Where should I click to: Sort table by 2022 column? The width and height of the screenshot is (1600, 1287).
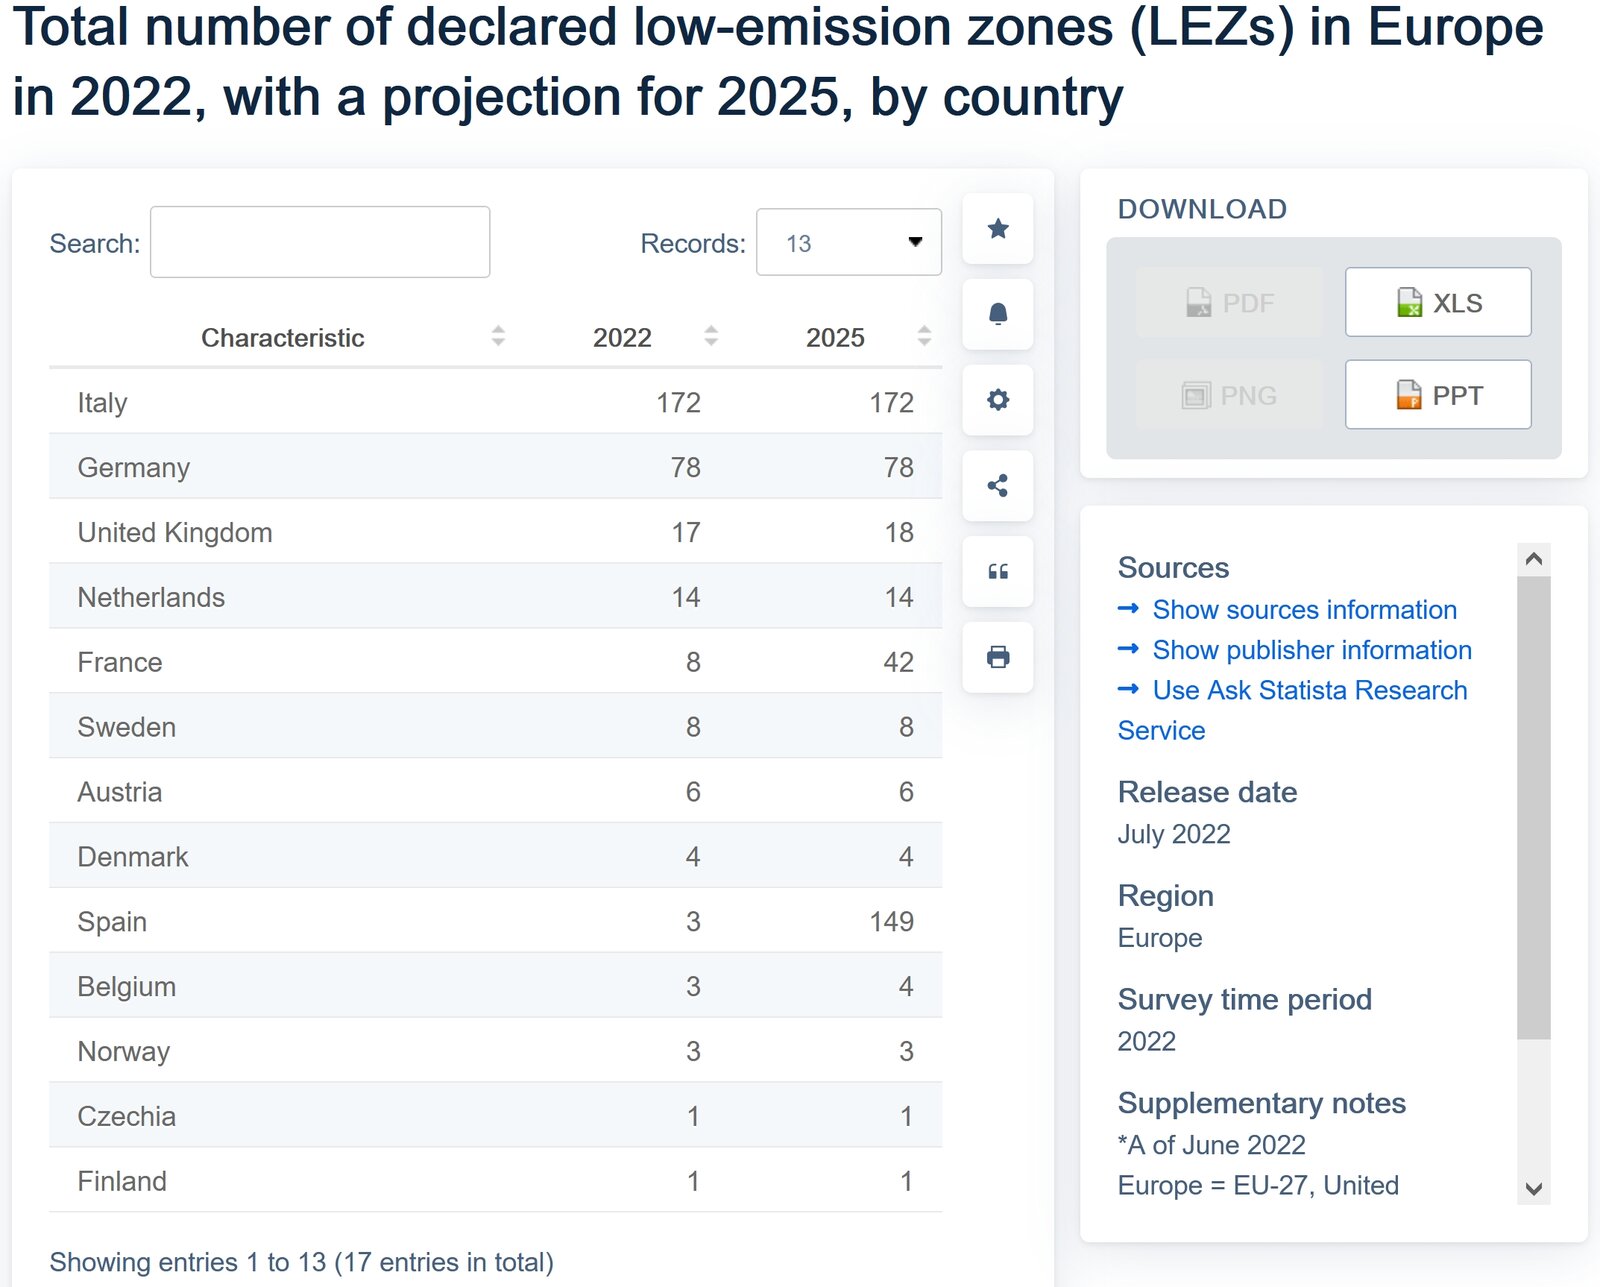622,338
